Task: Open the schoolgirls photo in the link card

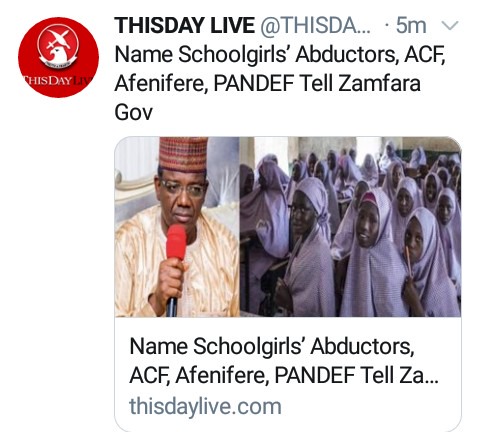Action: pyautogui.click(x=350, y=227)
